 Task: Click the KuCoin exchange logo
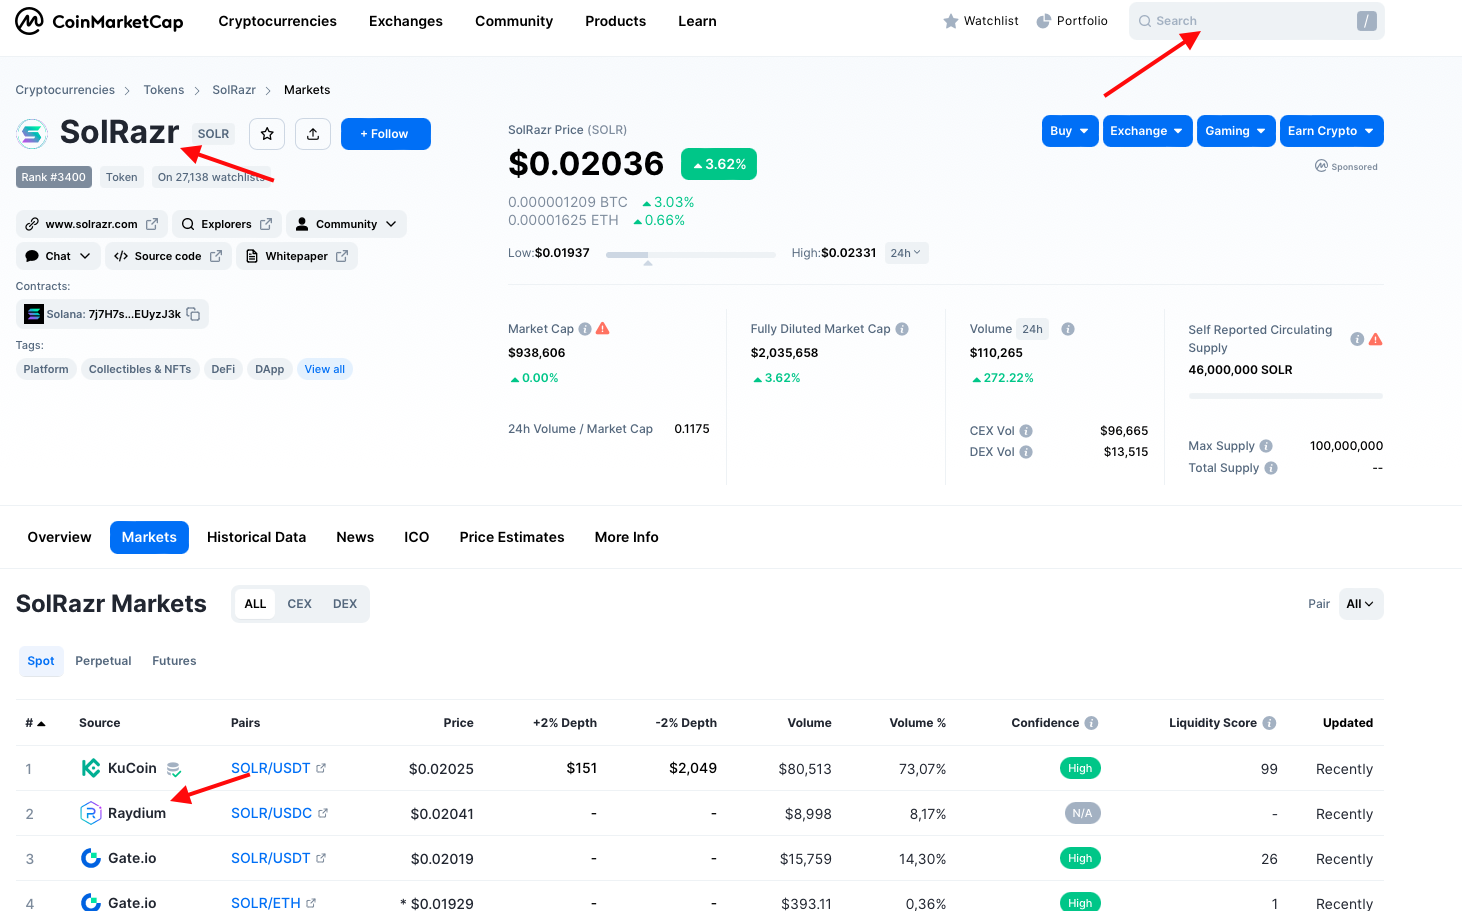[x=91, y=768]
